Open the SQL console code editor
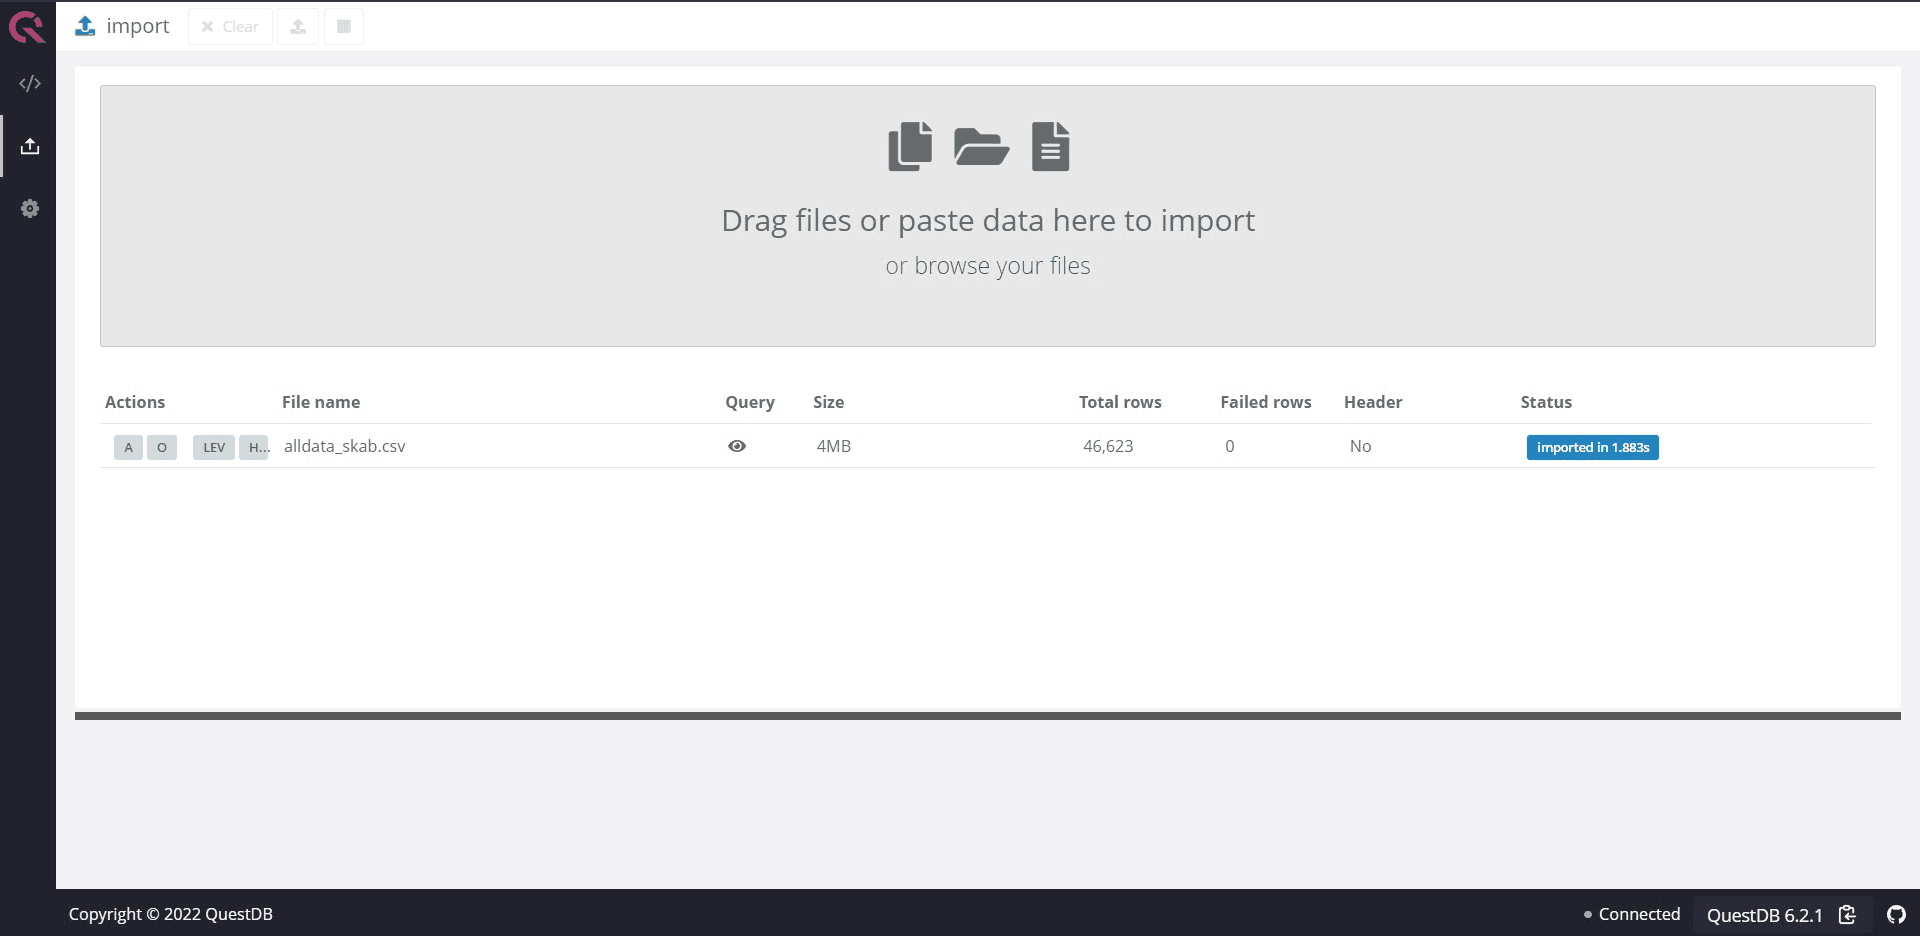The image size is (1920, 936). pos(30,83)
